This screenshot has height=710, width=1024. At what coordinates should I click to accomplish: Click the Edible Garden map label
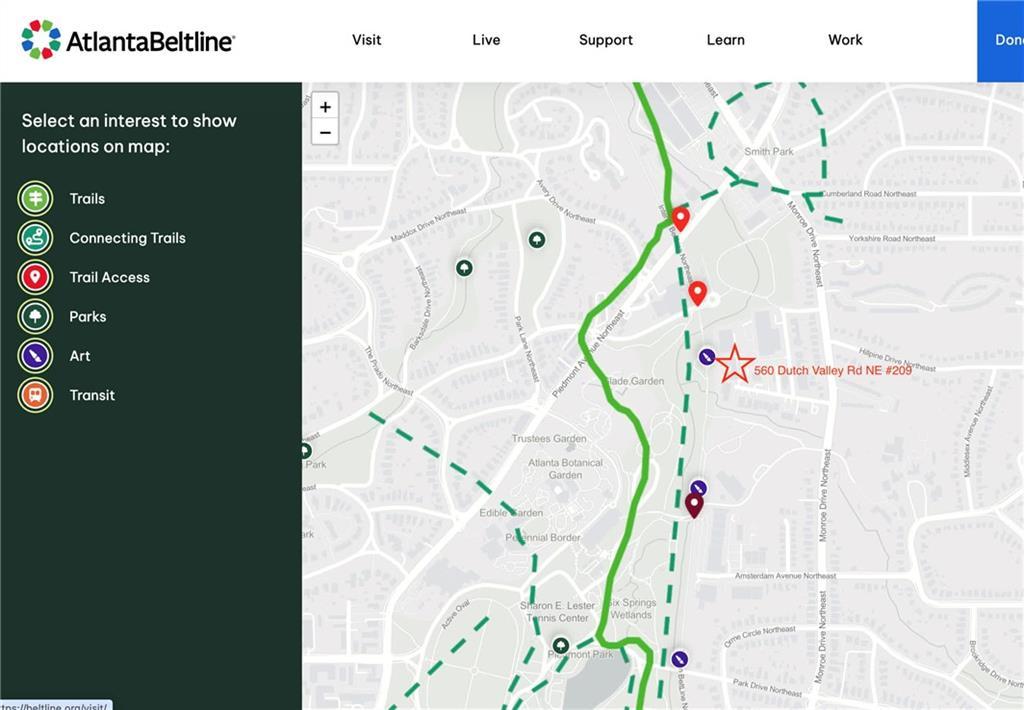click(x=511, y=513)
